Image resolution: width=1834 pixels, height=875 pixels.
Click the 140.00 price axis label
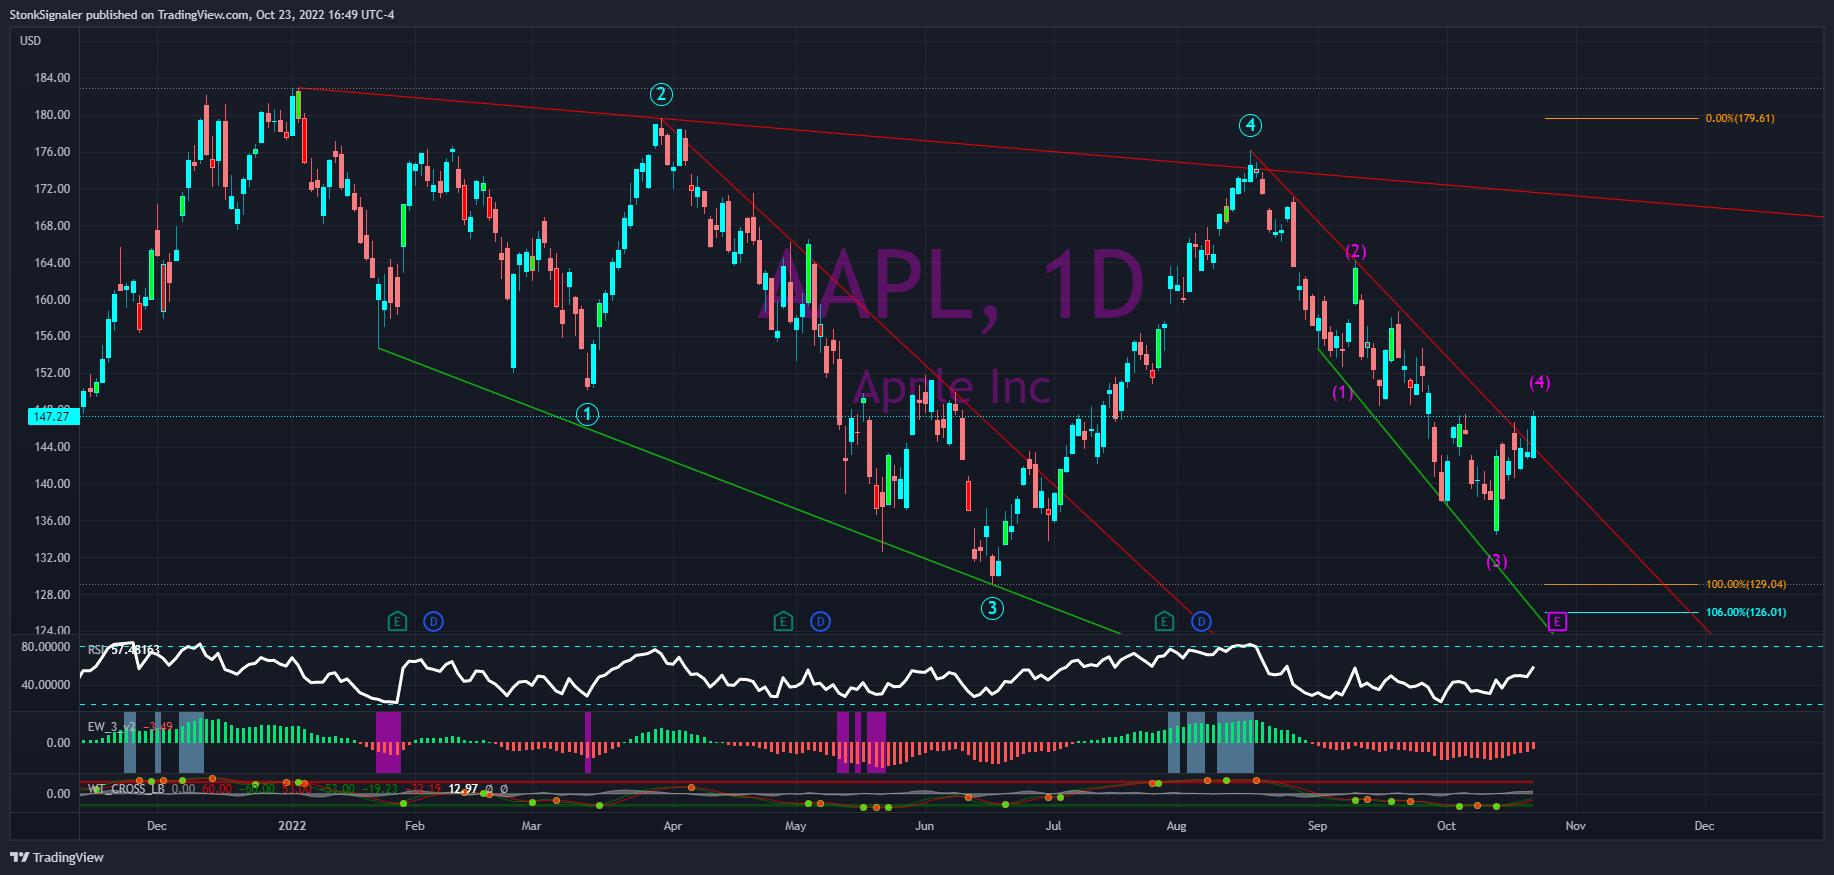(x=52, y=484)
